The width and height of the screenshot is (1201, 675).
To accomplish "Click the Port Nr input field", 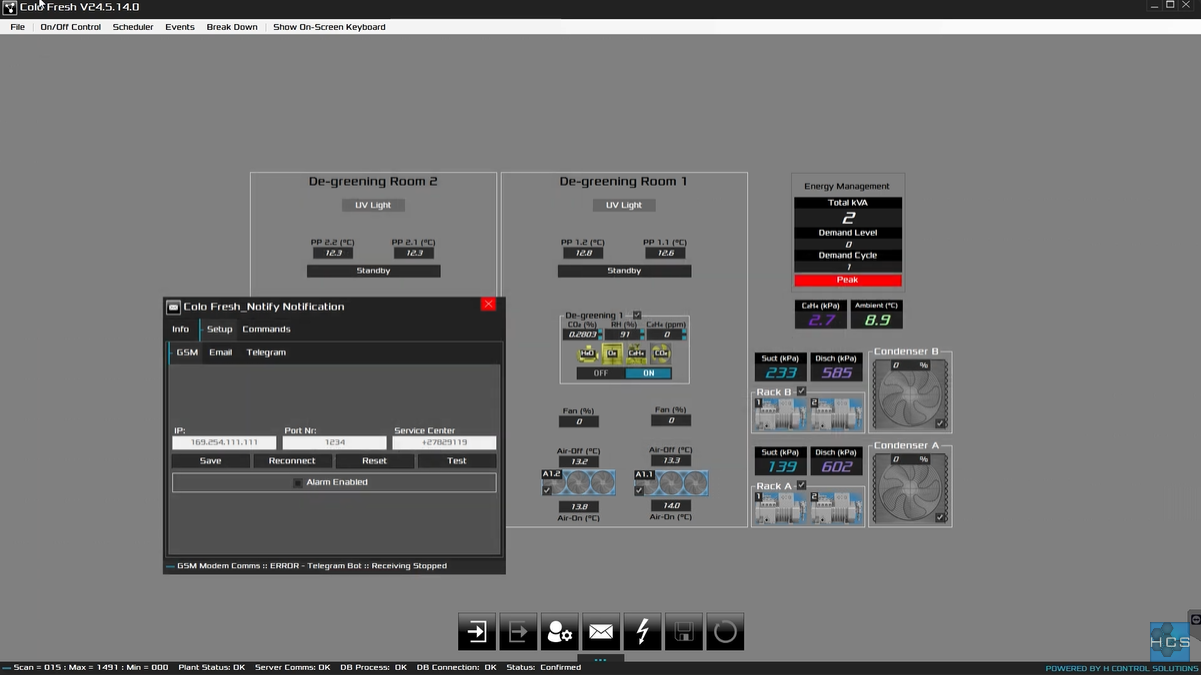I will (x=334, y=442).
